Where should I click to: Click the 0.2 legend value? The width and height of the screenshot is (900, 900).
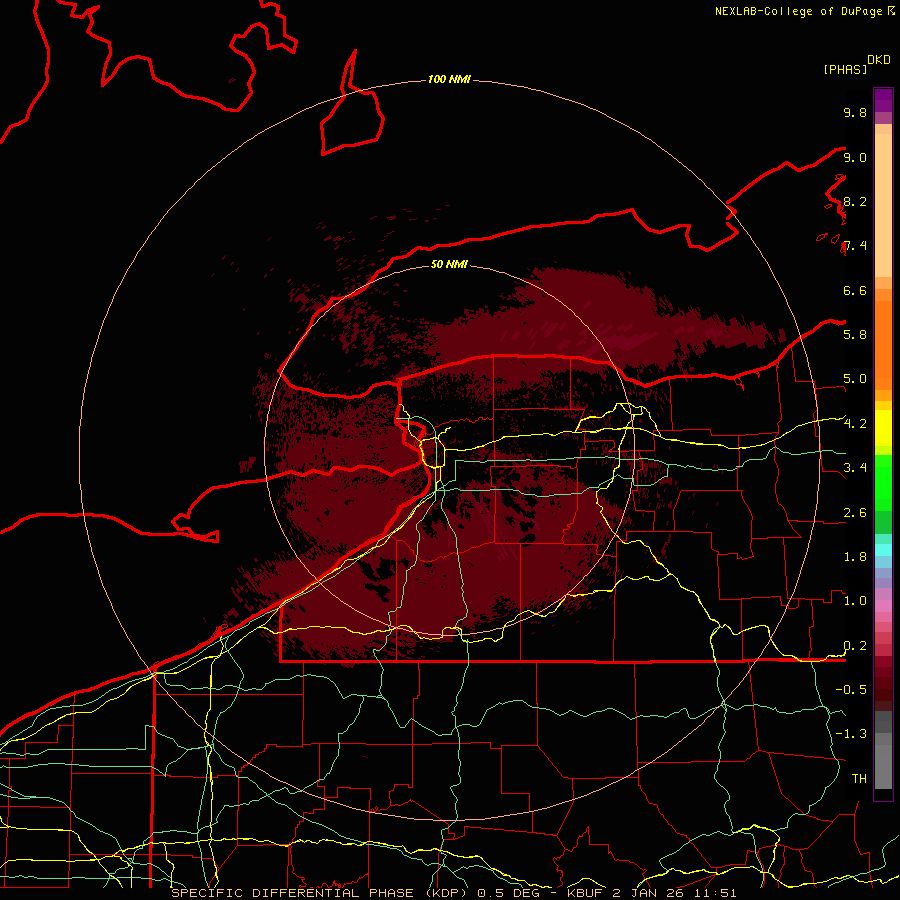point(855,646)
